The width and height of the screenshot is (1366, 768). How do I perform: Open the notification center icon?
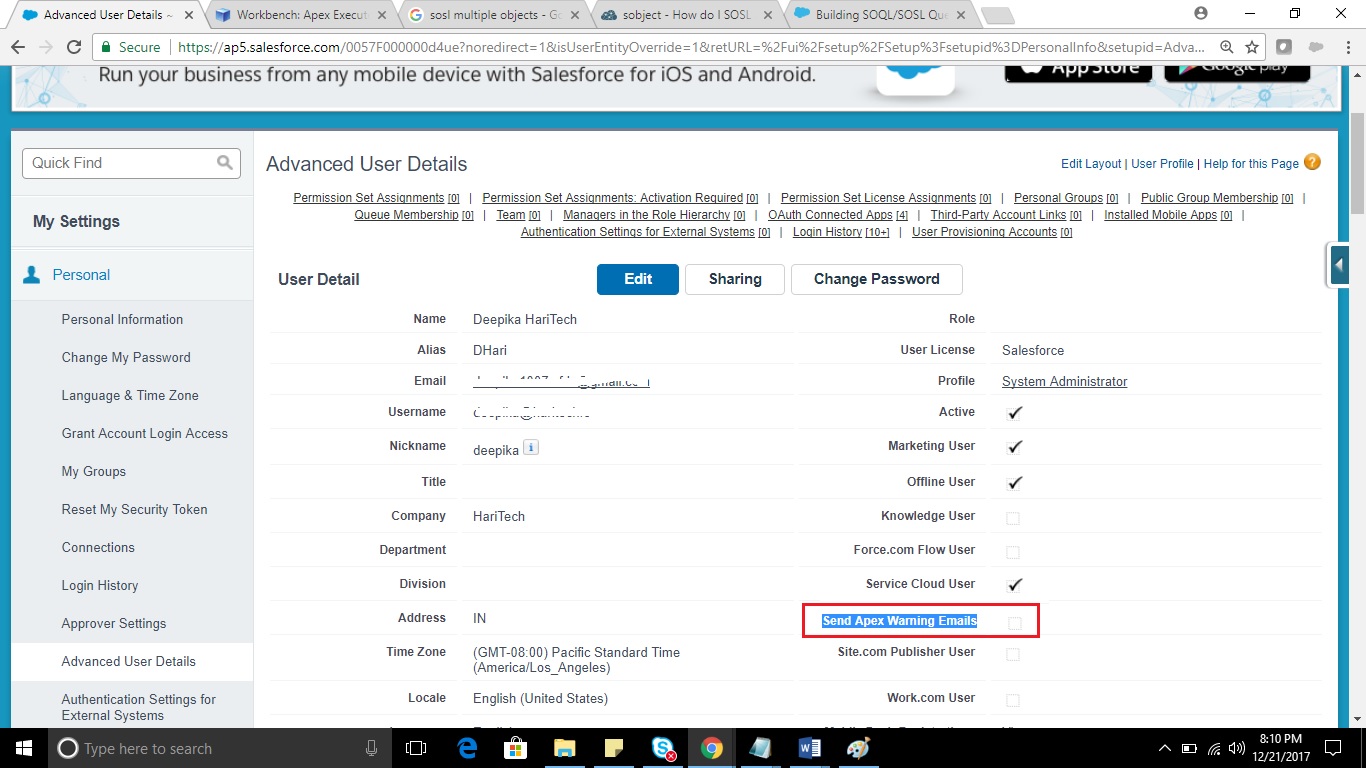click(1333, 747)
